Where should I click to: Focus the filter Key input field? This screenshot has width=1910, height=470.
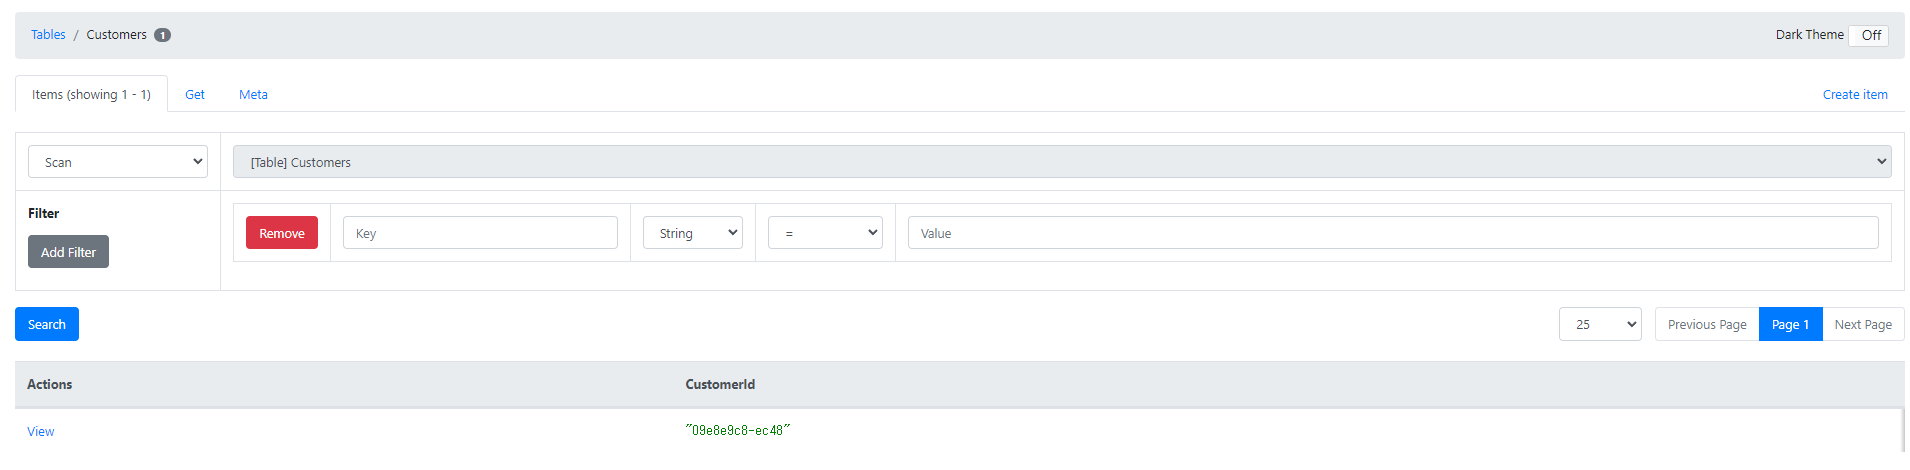(480, 233)
